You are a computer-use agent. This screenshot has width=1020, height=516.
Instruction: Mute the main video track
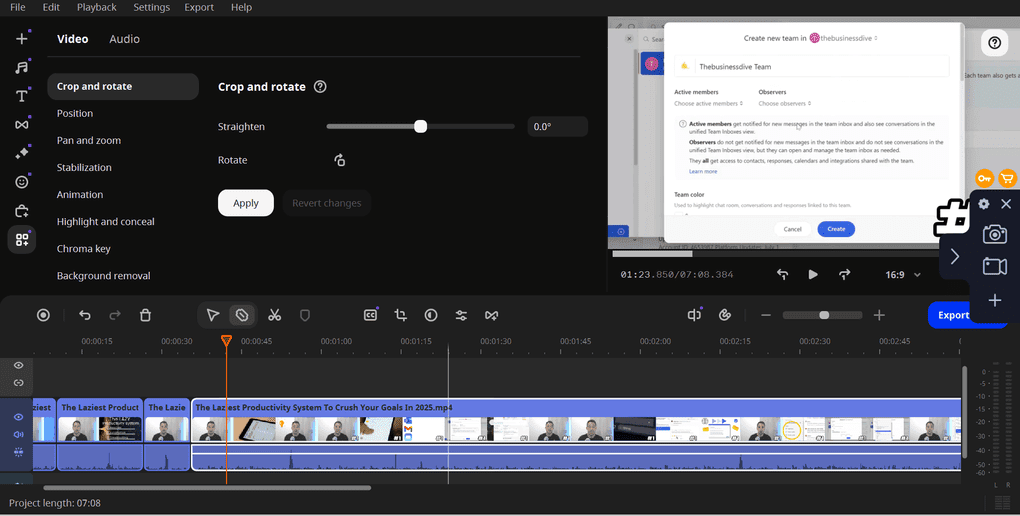point(18,434)
